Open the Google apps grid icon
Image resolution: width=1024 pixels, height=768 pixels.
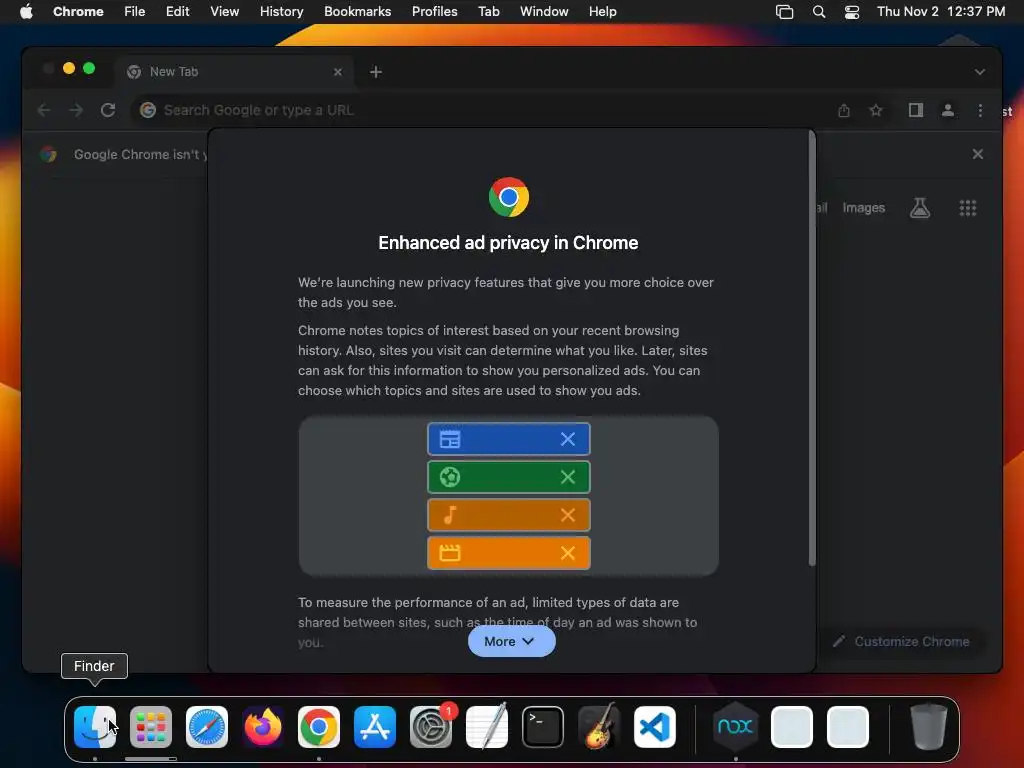967,208
